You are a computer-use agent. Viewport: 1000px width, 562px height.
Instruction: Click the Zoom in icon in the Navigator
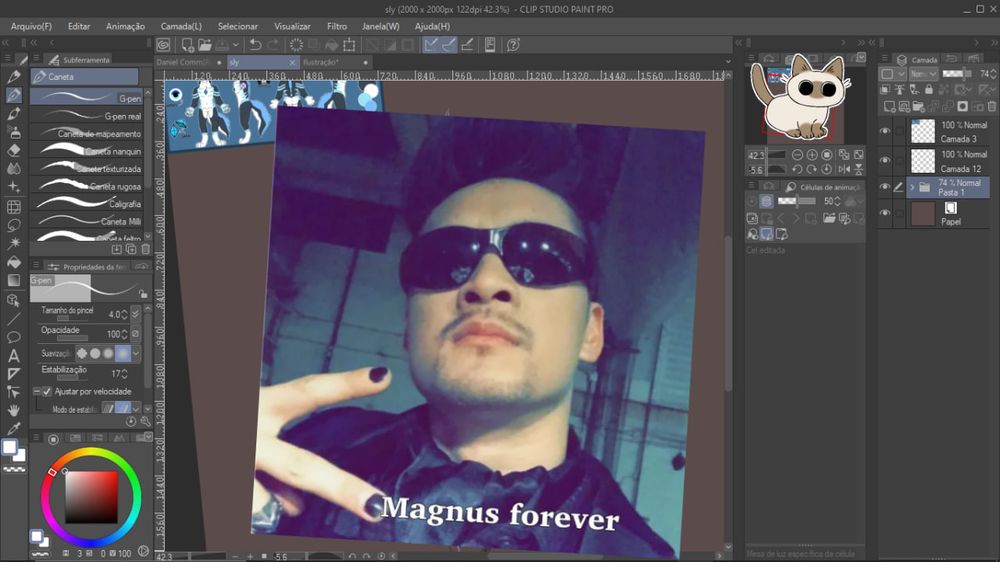point(812,155)
